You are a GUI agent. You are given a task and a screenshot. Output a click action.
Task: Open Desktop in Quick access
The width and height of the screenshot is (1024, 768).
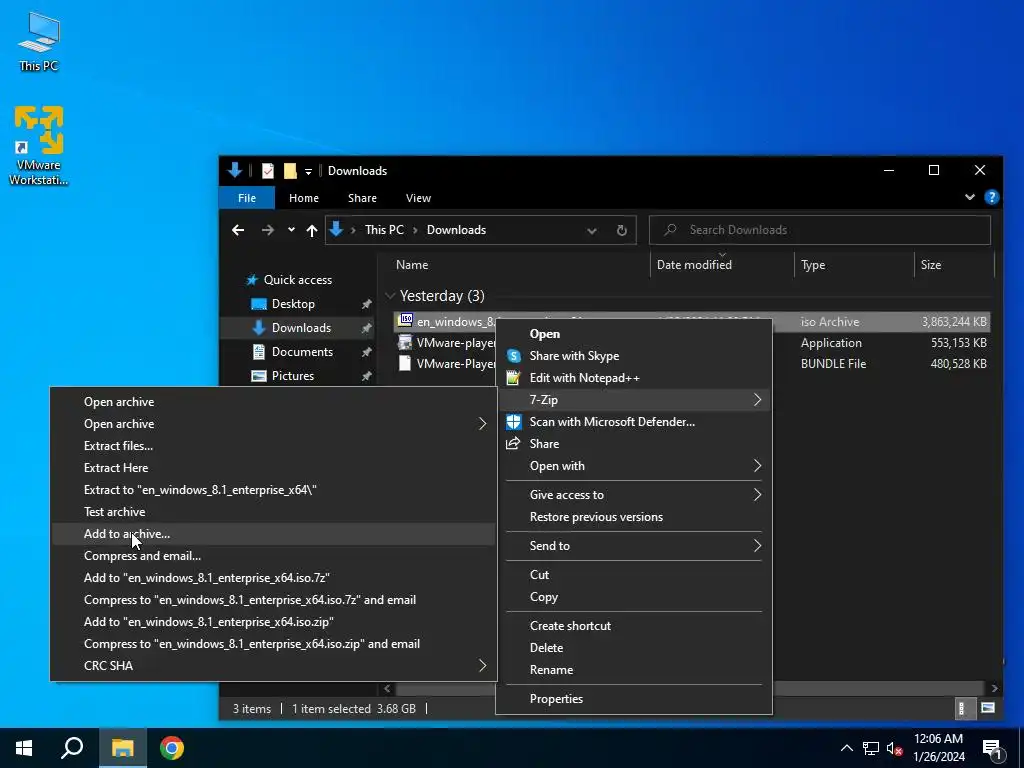point(293,304)
